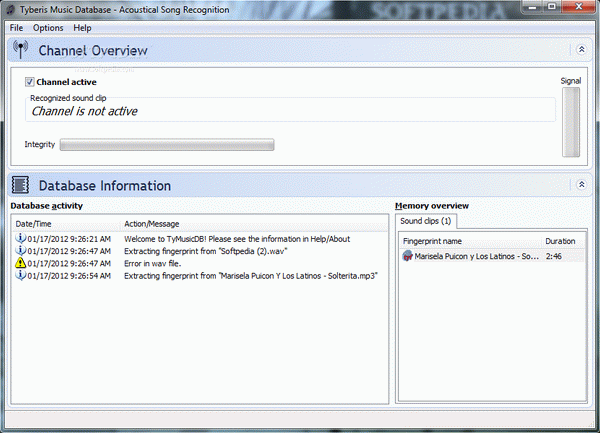Select the Welcome to TyMusicDB! message
Screen dimensions: 600x433
[237, 239]
